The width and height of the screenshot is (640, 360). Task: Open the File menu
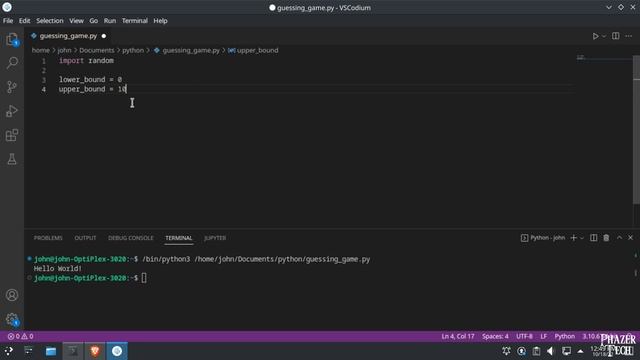[8, 20]
